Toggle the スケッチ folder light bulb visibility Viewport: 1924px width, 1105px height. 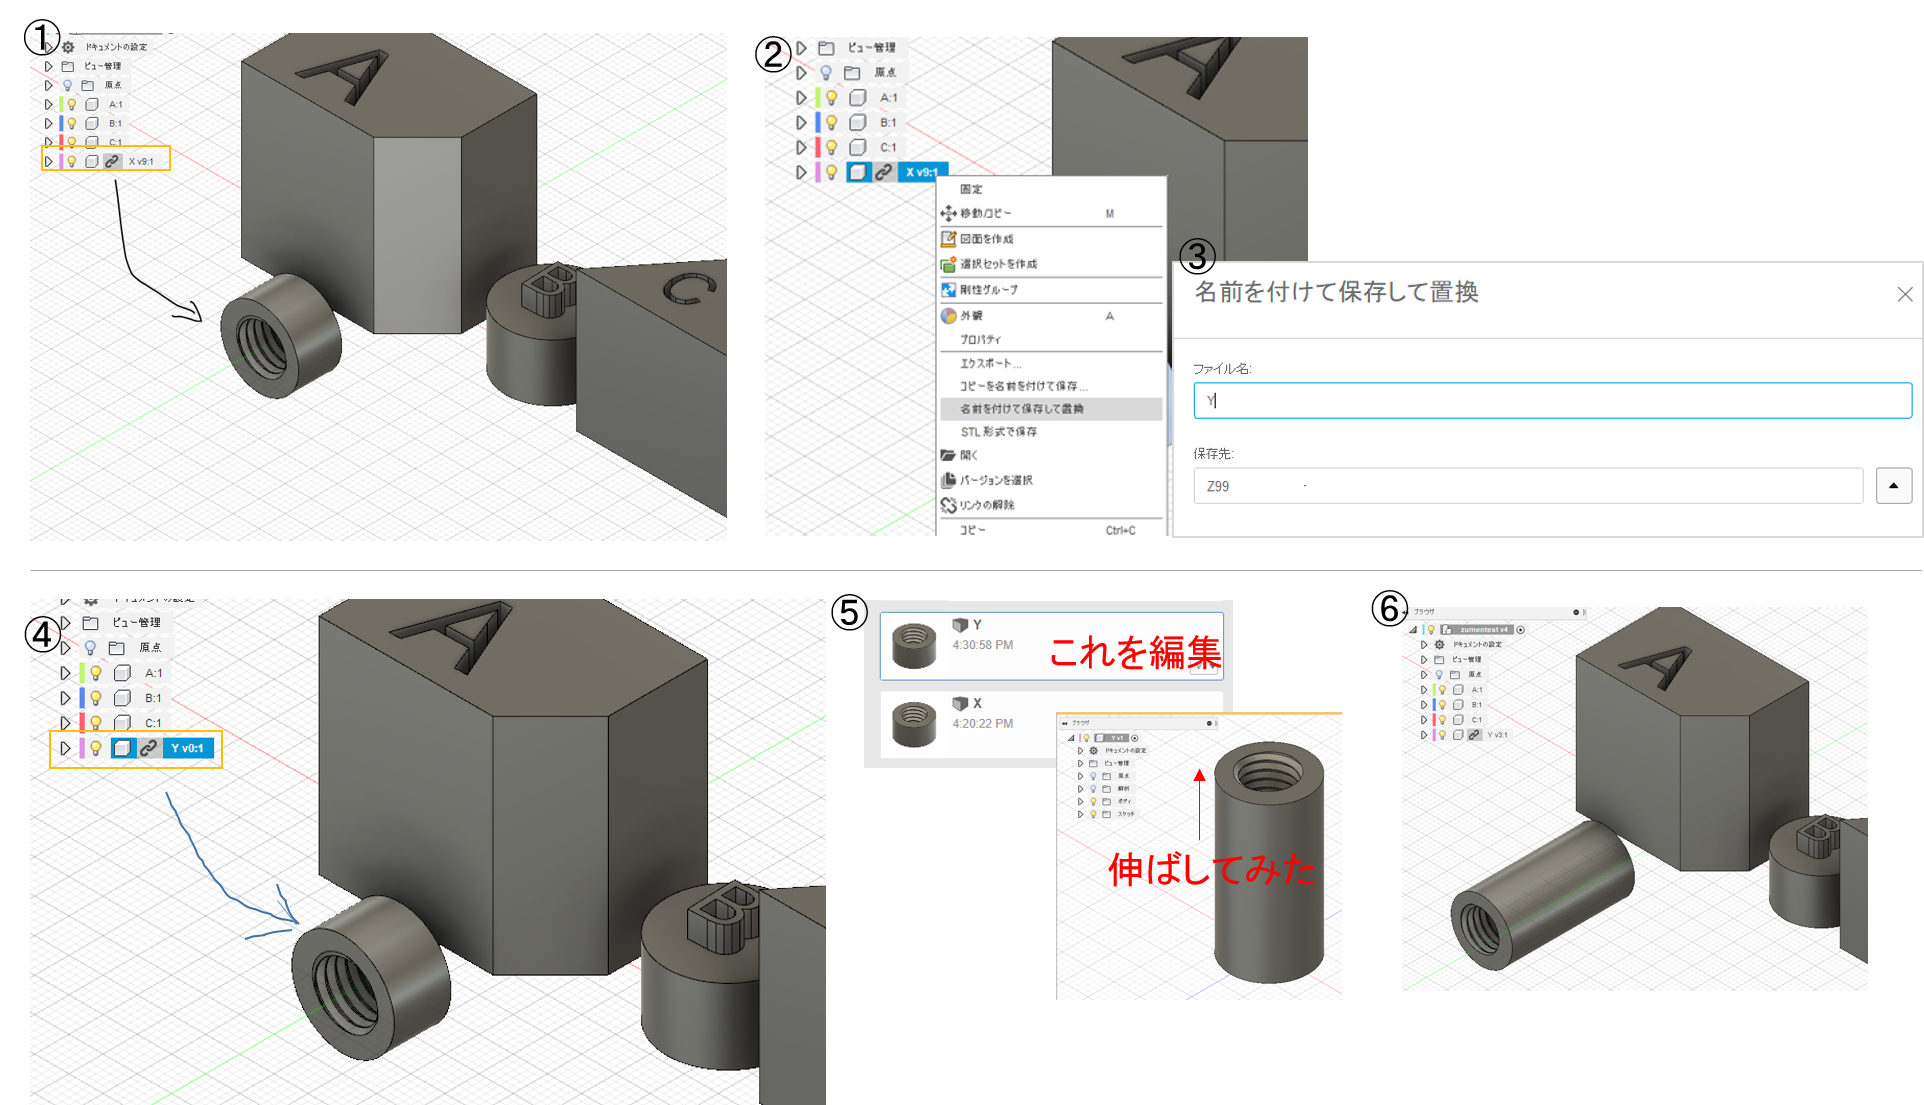pyautogui.click(x=1093, y=814)
